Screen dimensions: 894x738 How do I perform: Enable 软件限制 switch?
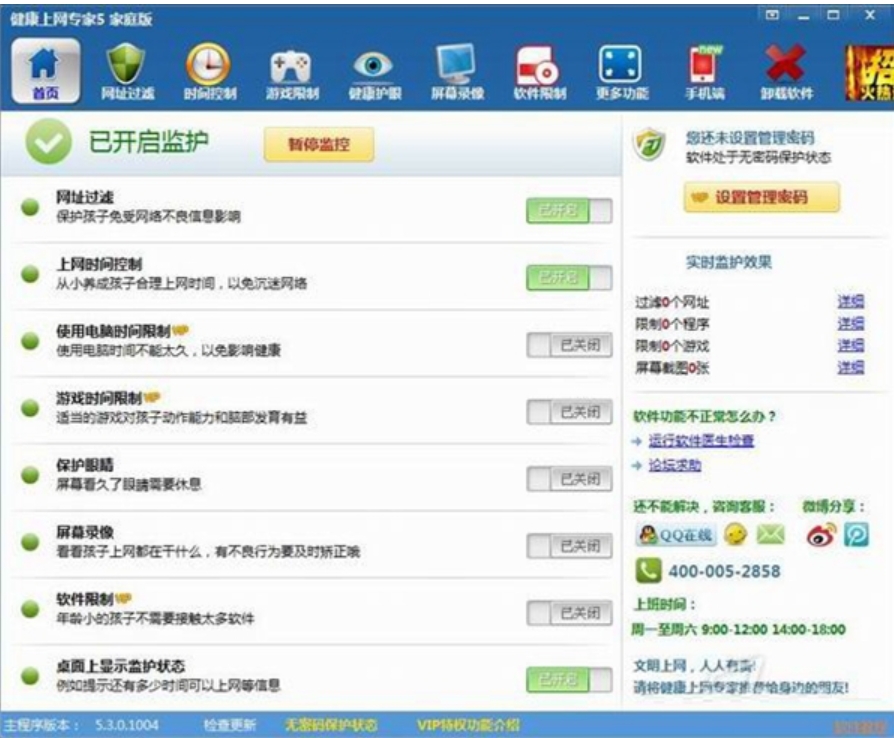[569, 613]
